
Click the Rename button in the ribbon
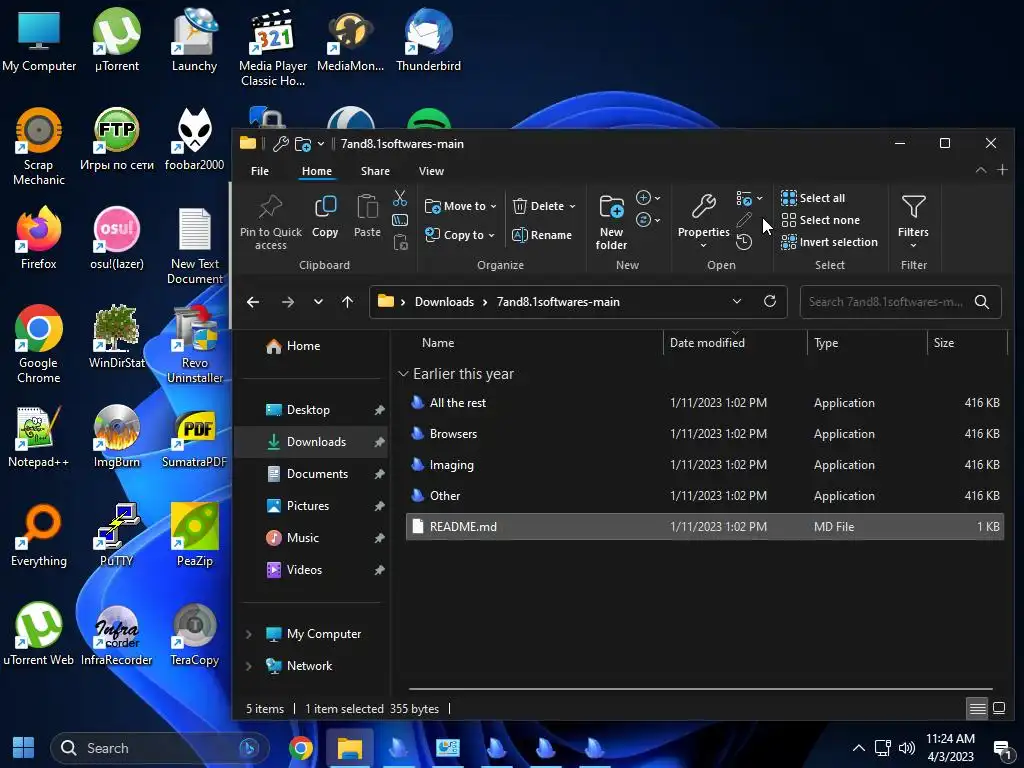[x=542, y=235]
